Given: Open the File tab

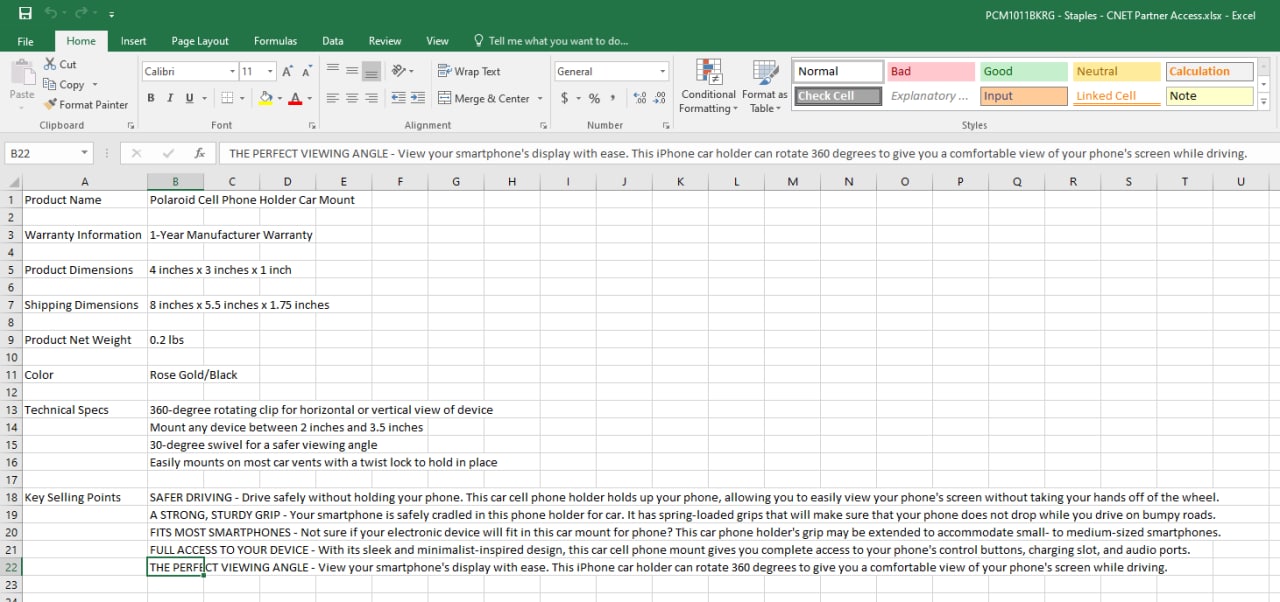Looking at the screenshot, I should tap(26, 41).
